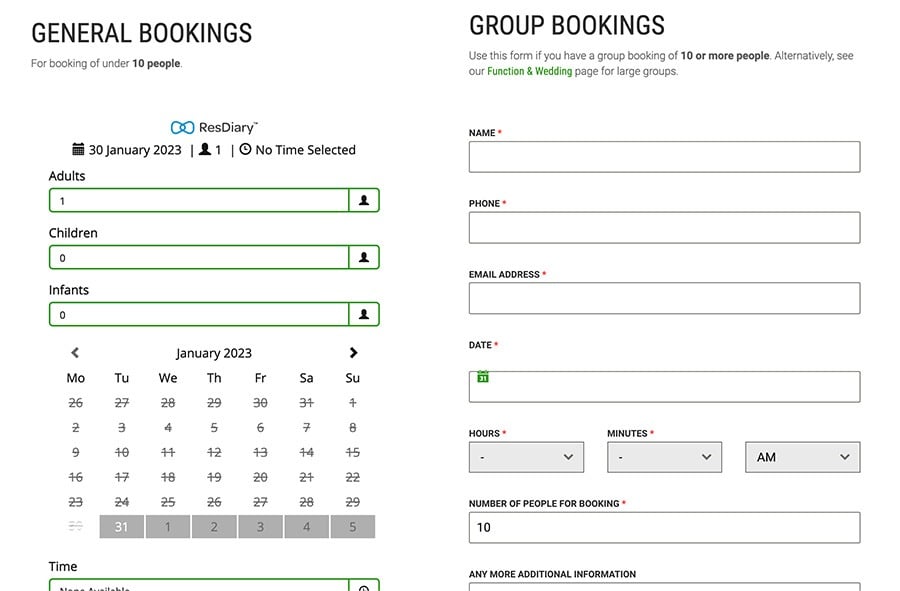Viewport: 900px width, 591px height.
Task: Click the calendar icon beside 30 January 2023
Action: [x=78, y=149]
